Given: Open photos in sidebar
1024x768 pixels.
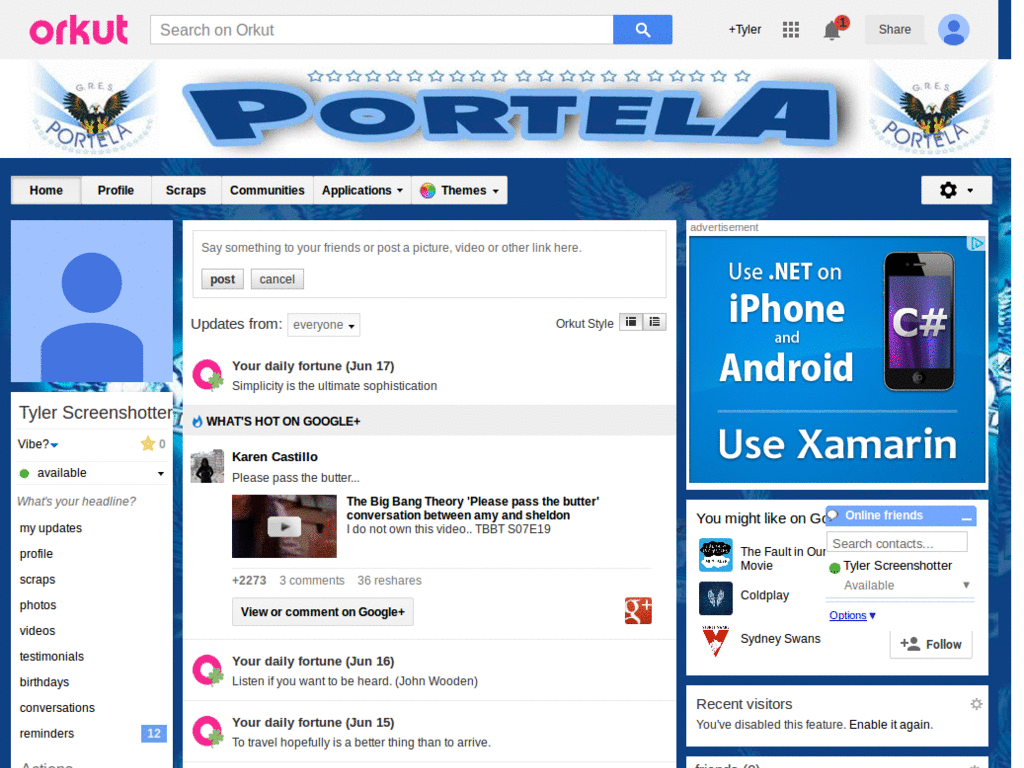Looking at the screenshot, I should click(38, 605).
